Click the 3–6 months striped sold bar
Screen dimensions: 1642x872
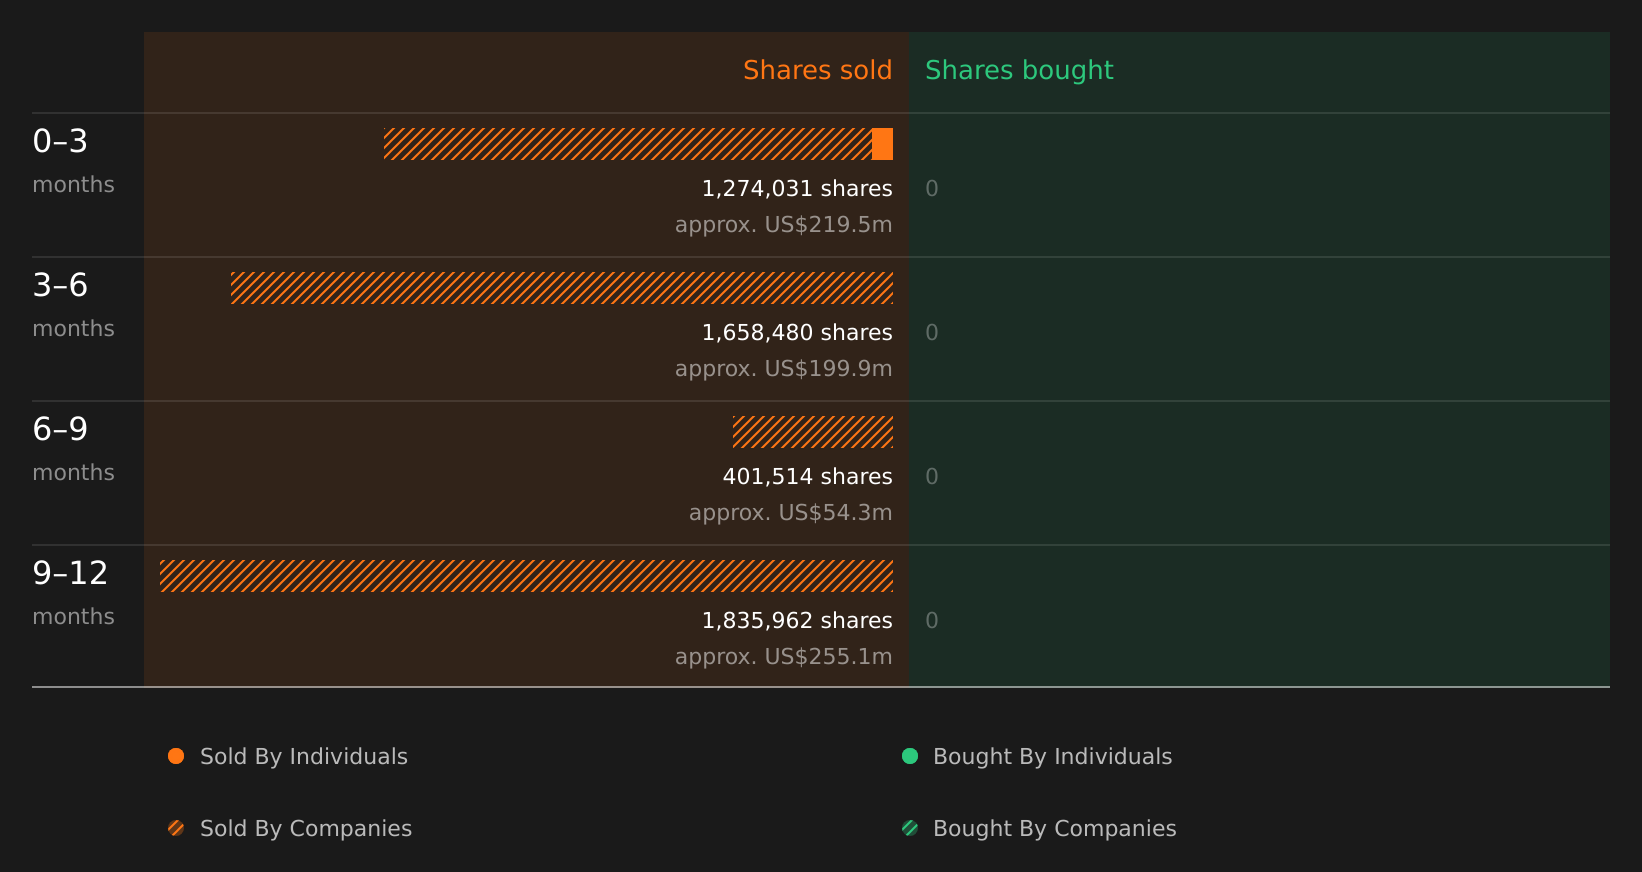pyautogui.click(x=562, y=288)
